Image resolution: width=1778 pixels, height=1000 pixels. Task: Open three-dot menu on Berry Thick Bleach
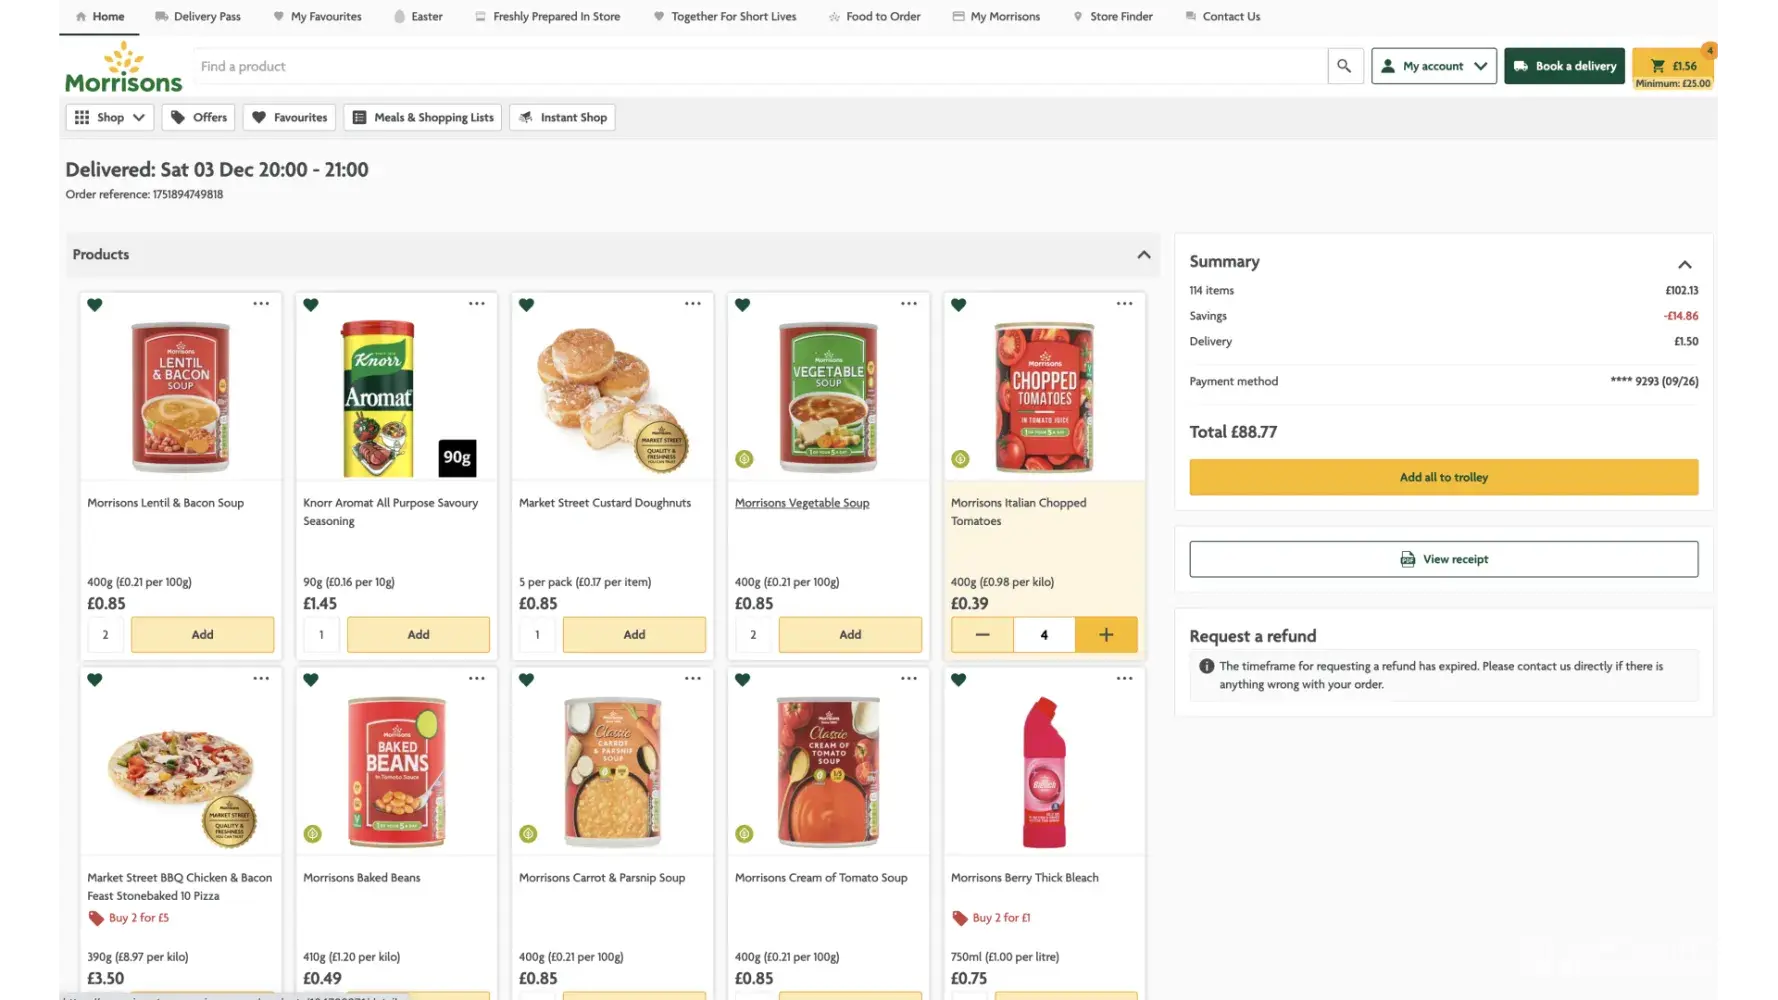1125,679
